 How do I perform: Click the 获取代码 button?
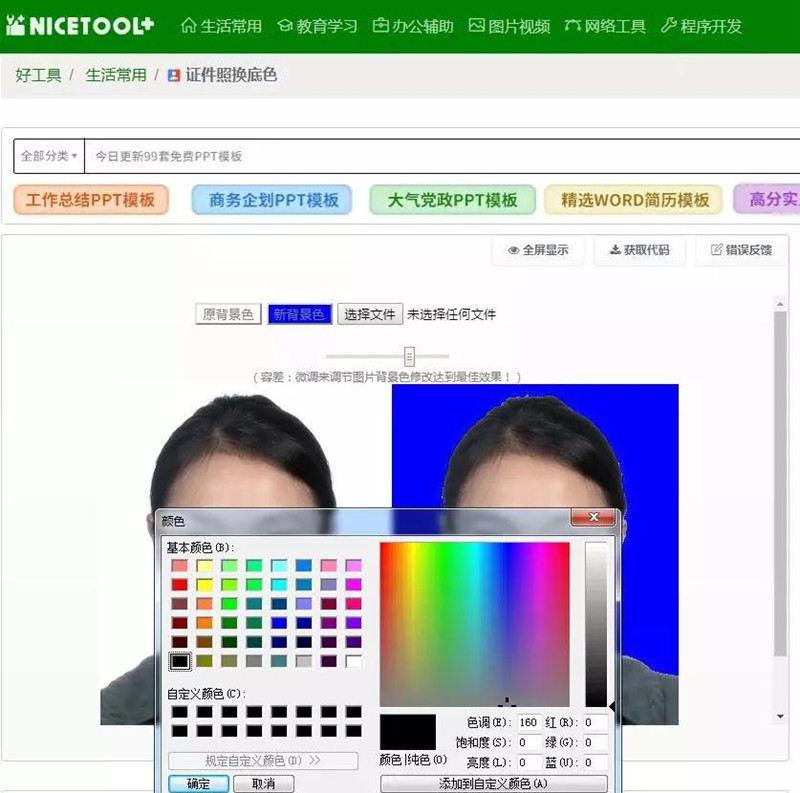[639, 250]
